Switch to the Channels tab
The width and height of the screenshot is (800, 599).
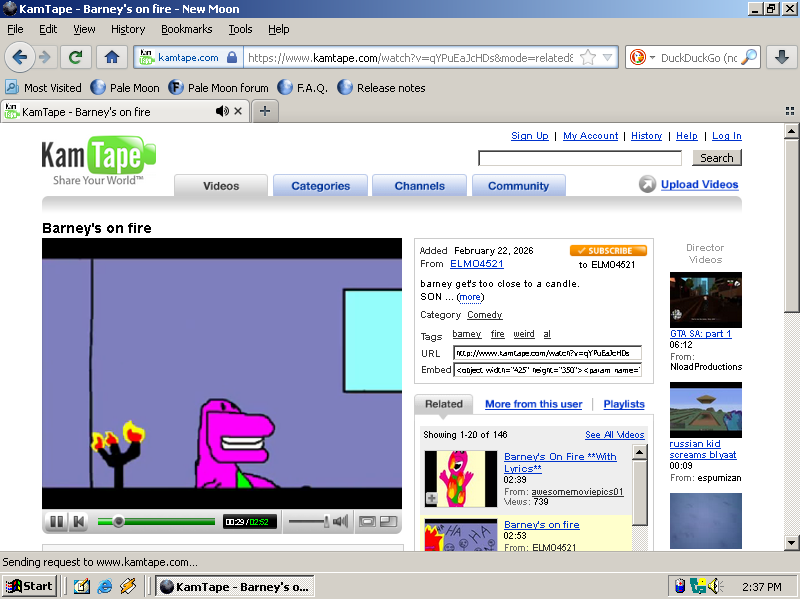click(x=419, y=186)
